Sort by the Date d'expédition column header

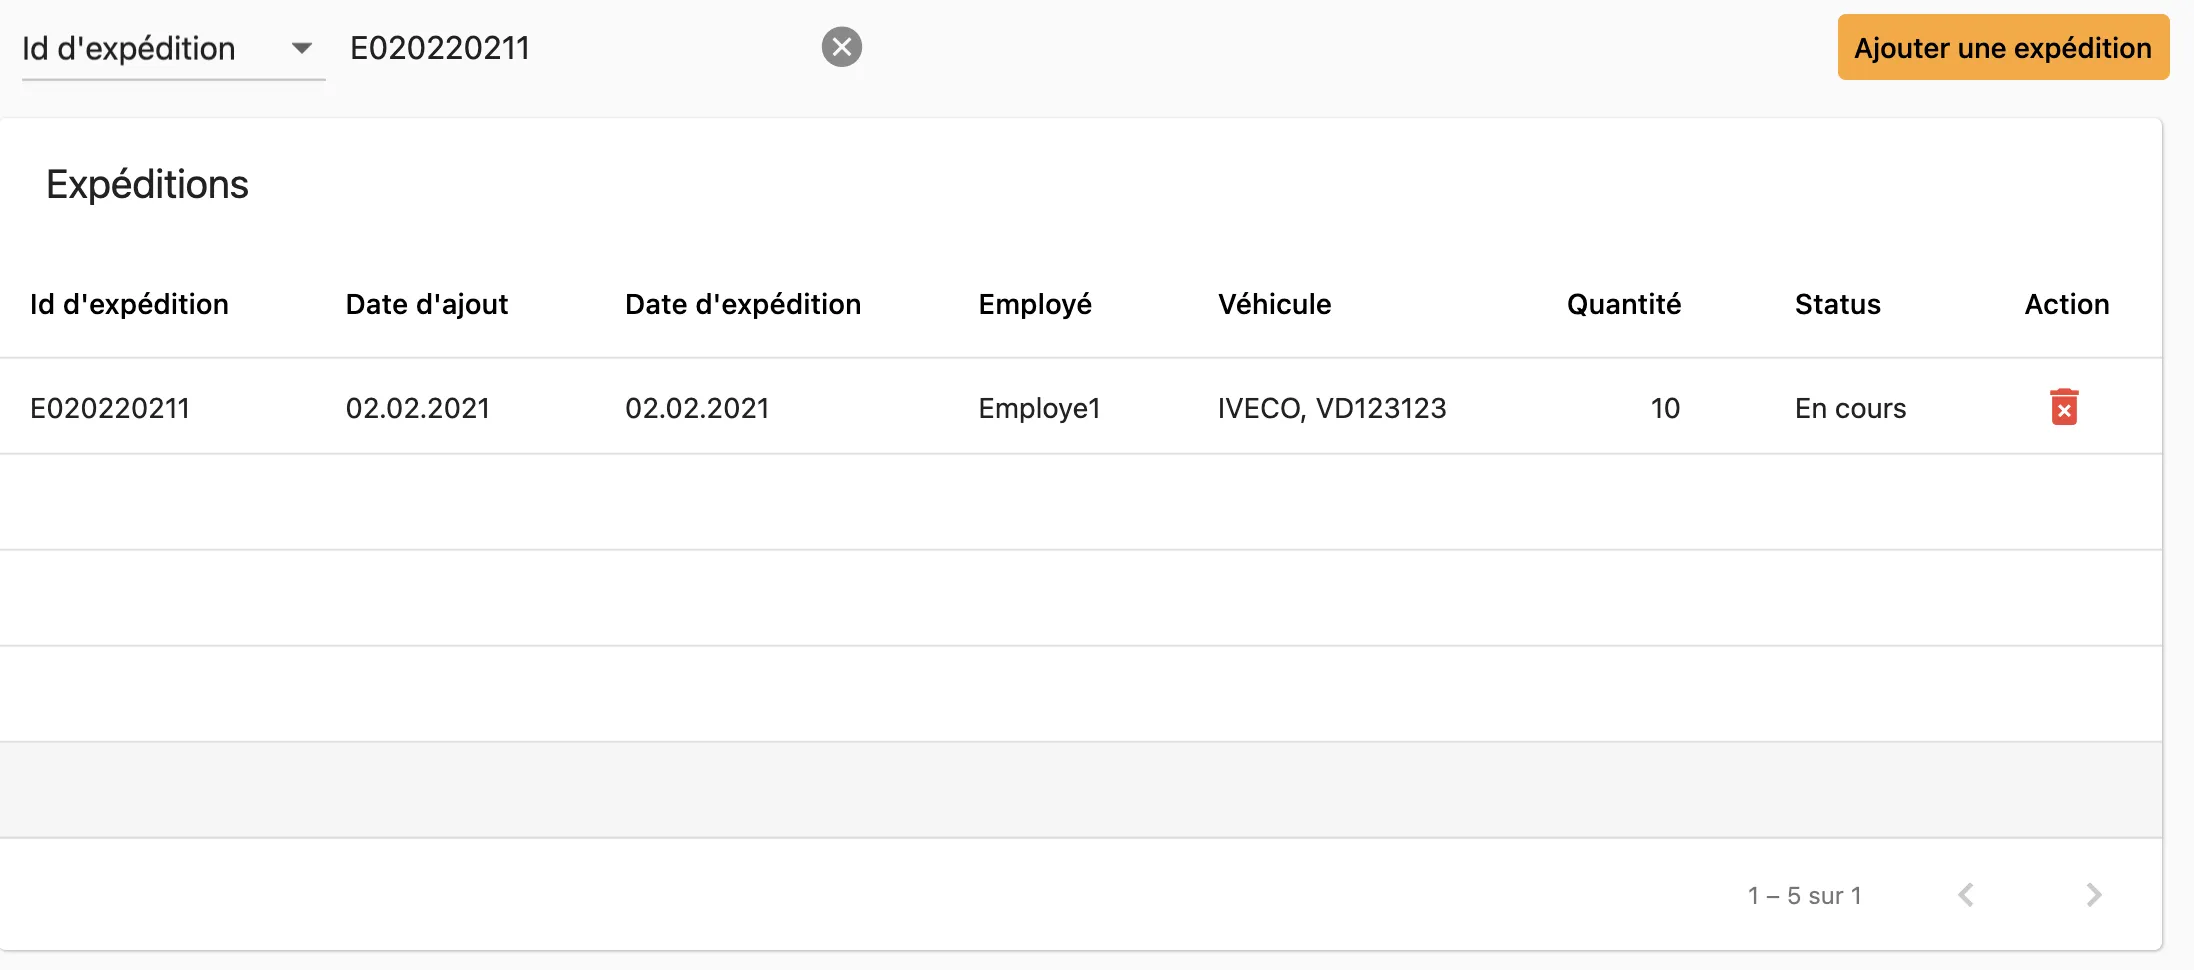click(742, 304)
